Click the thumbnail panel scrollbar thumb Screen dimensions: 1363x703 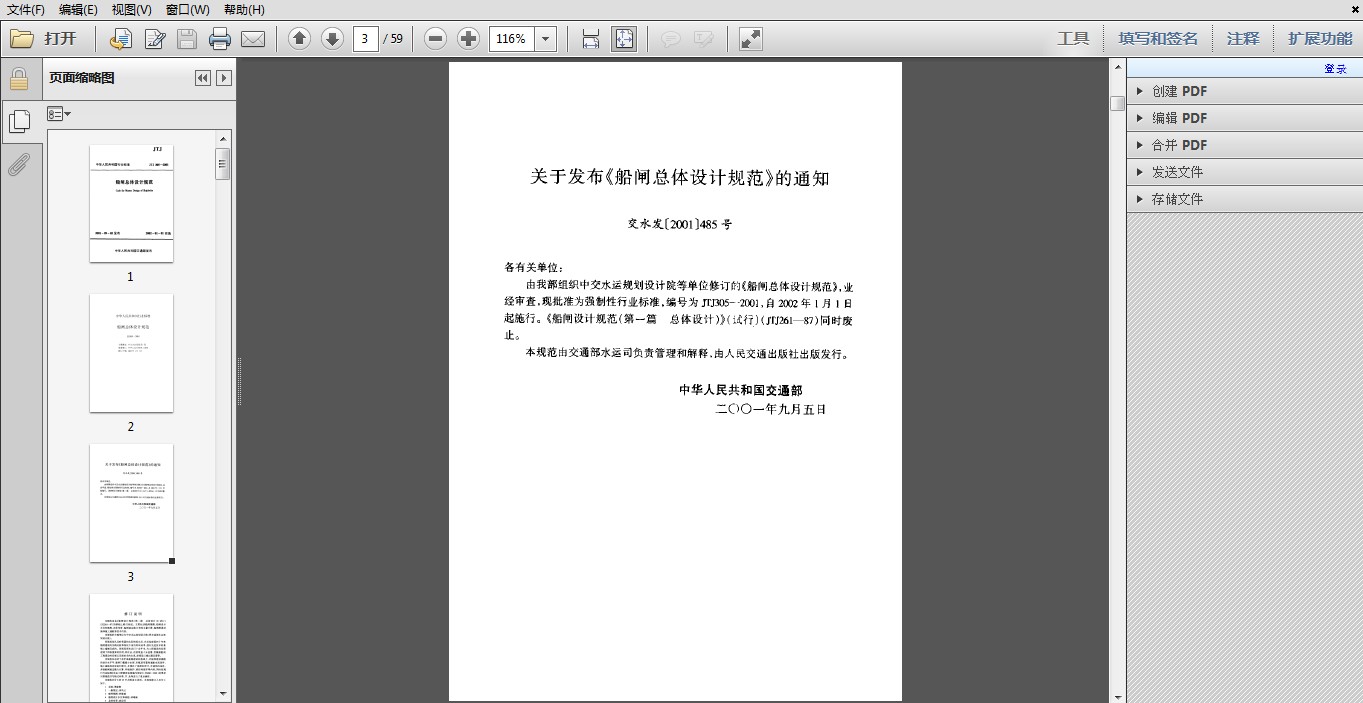pyautogui.click(x=223, y=163)
